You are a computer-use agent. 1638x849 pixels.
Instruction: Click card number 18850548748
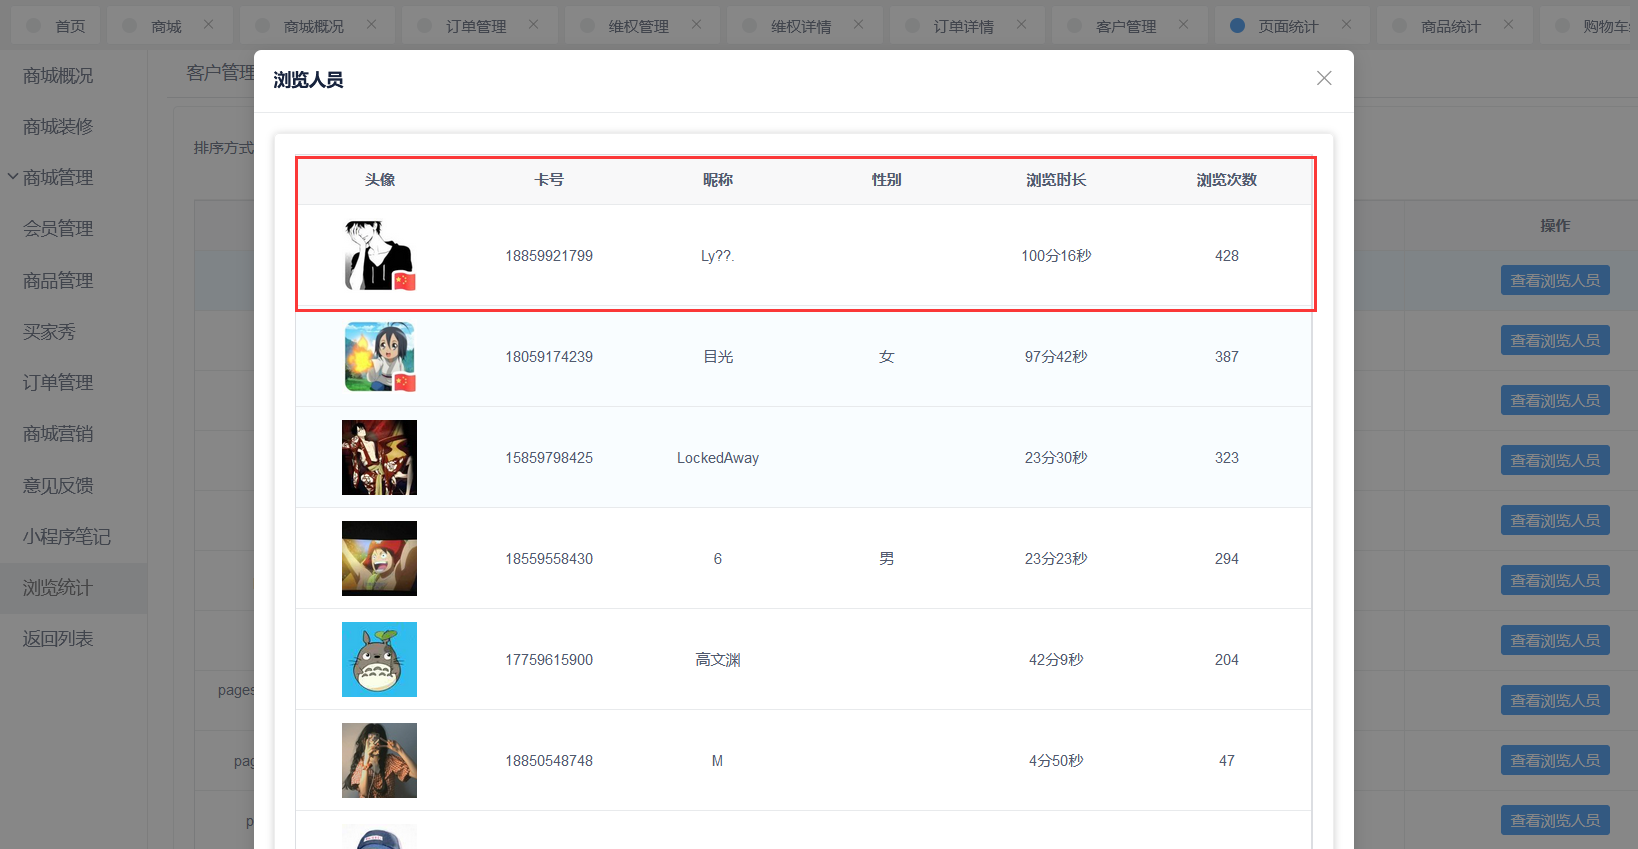tap(549, 761)
